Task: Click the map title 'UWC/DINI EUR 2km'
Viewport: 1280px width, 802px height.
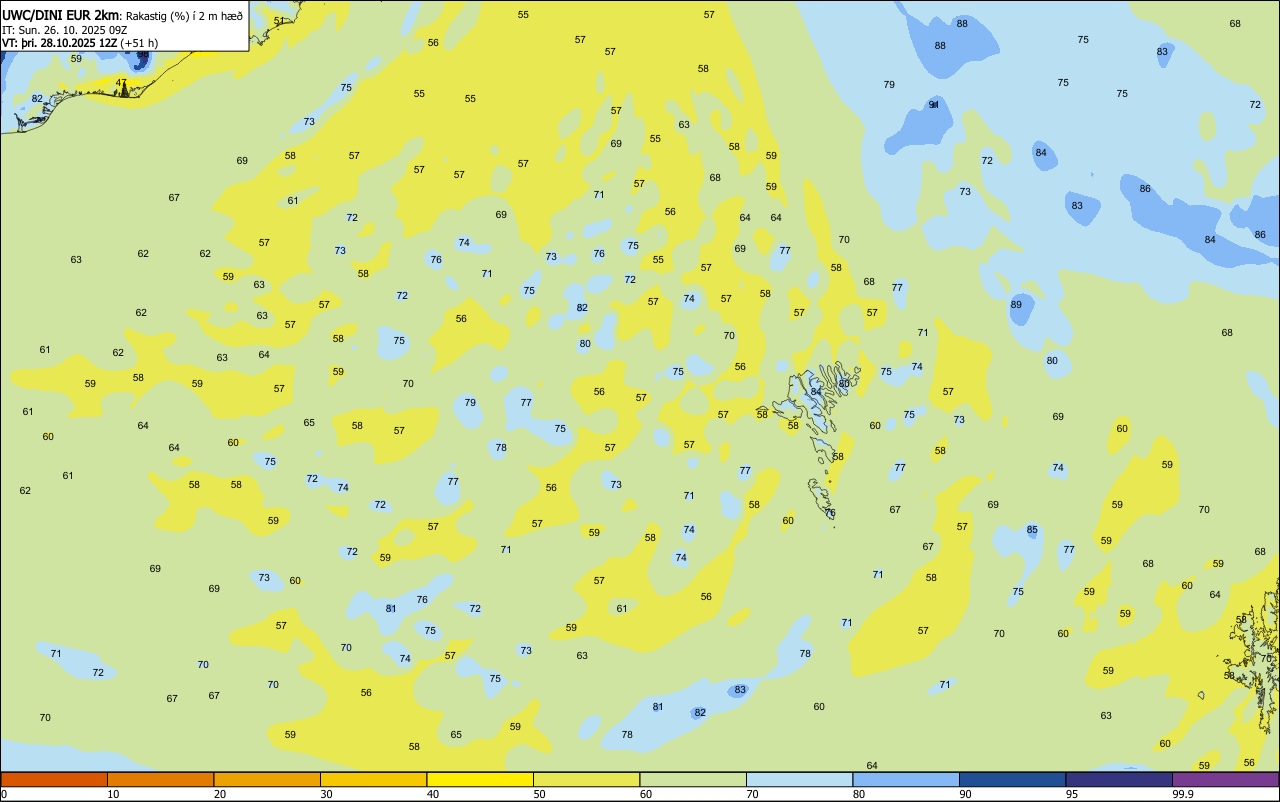Action: coord(62,15)
